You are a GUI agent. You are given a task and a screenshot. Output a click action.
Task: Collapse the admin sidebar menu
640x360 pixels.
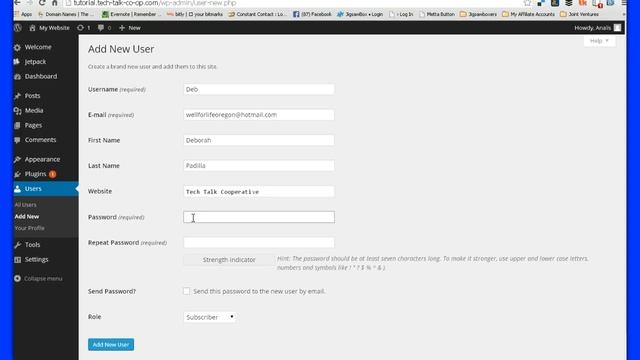coord(38,278)
